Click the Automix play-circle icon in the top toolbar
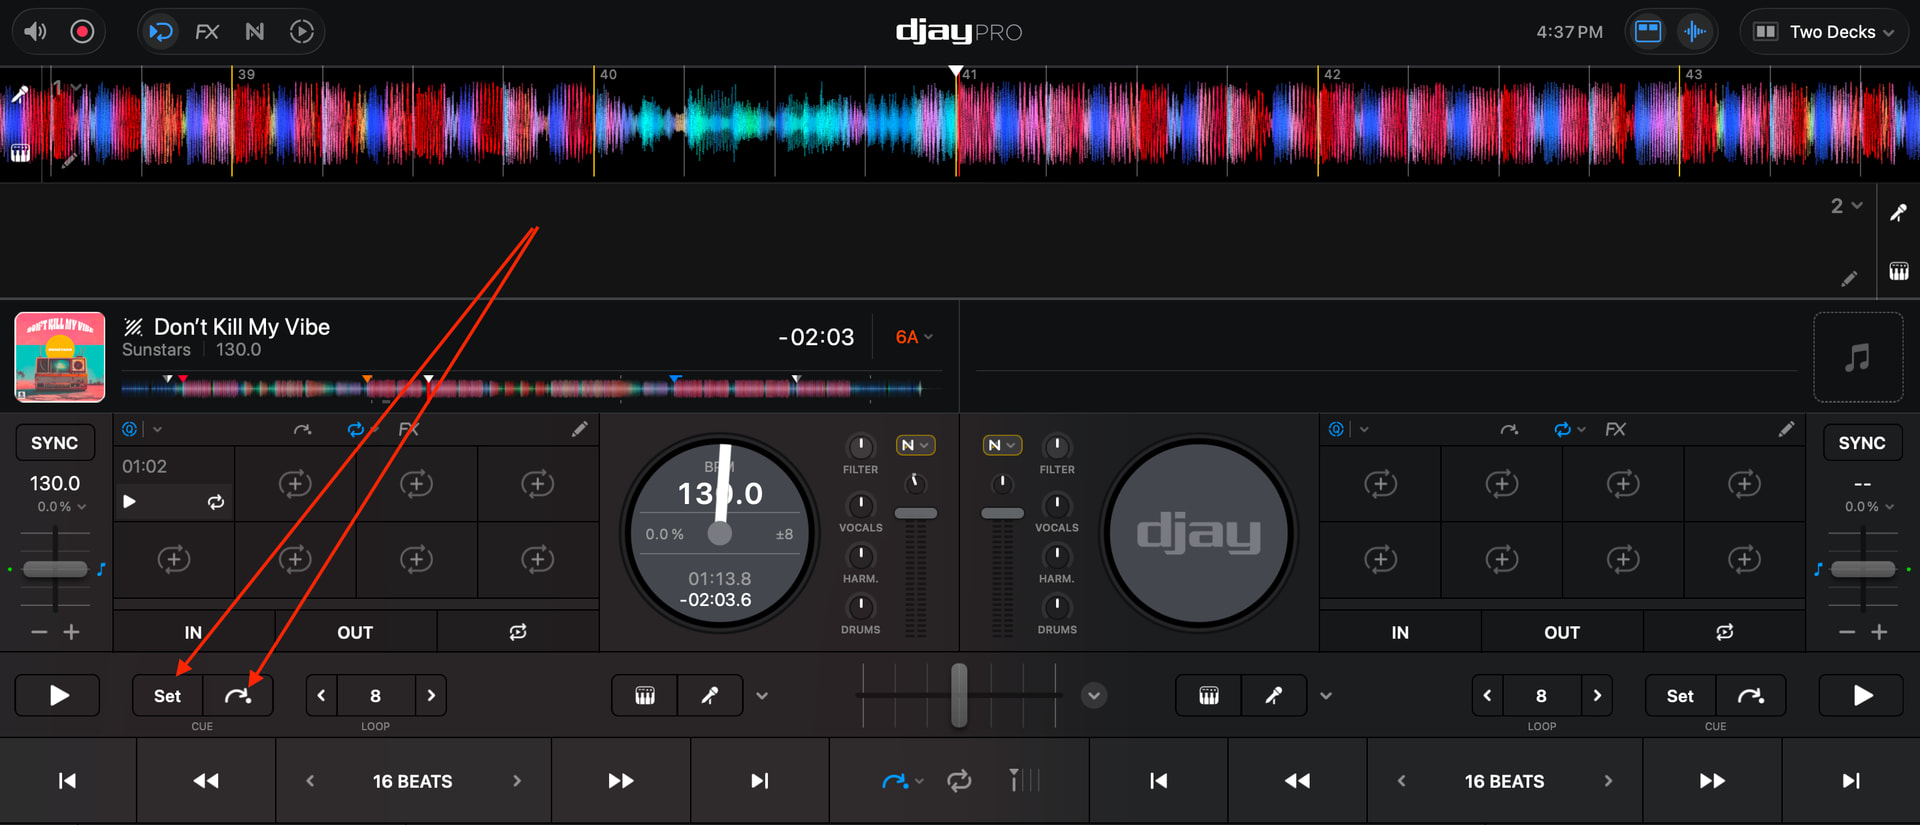 (301, 32)
